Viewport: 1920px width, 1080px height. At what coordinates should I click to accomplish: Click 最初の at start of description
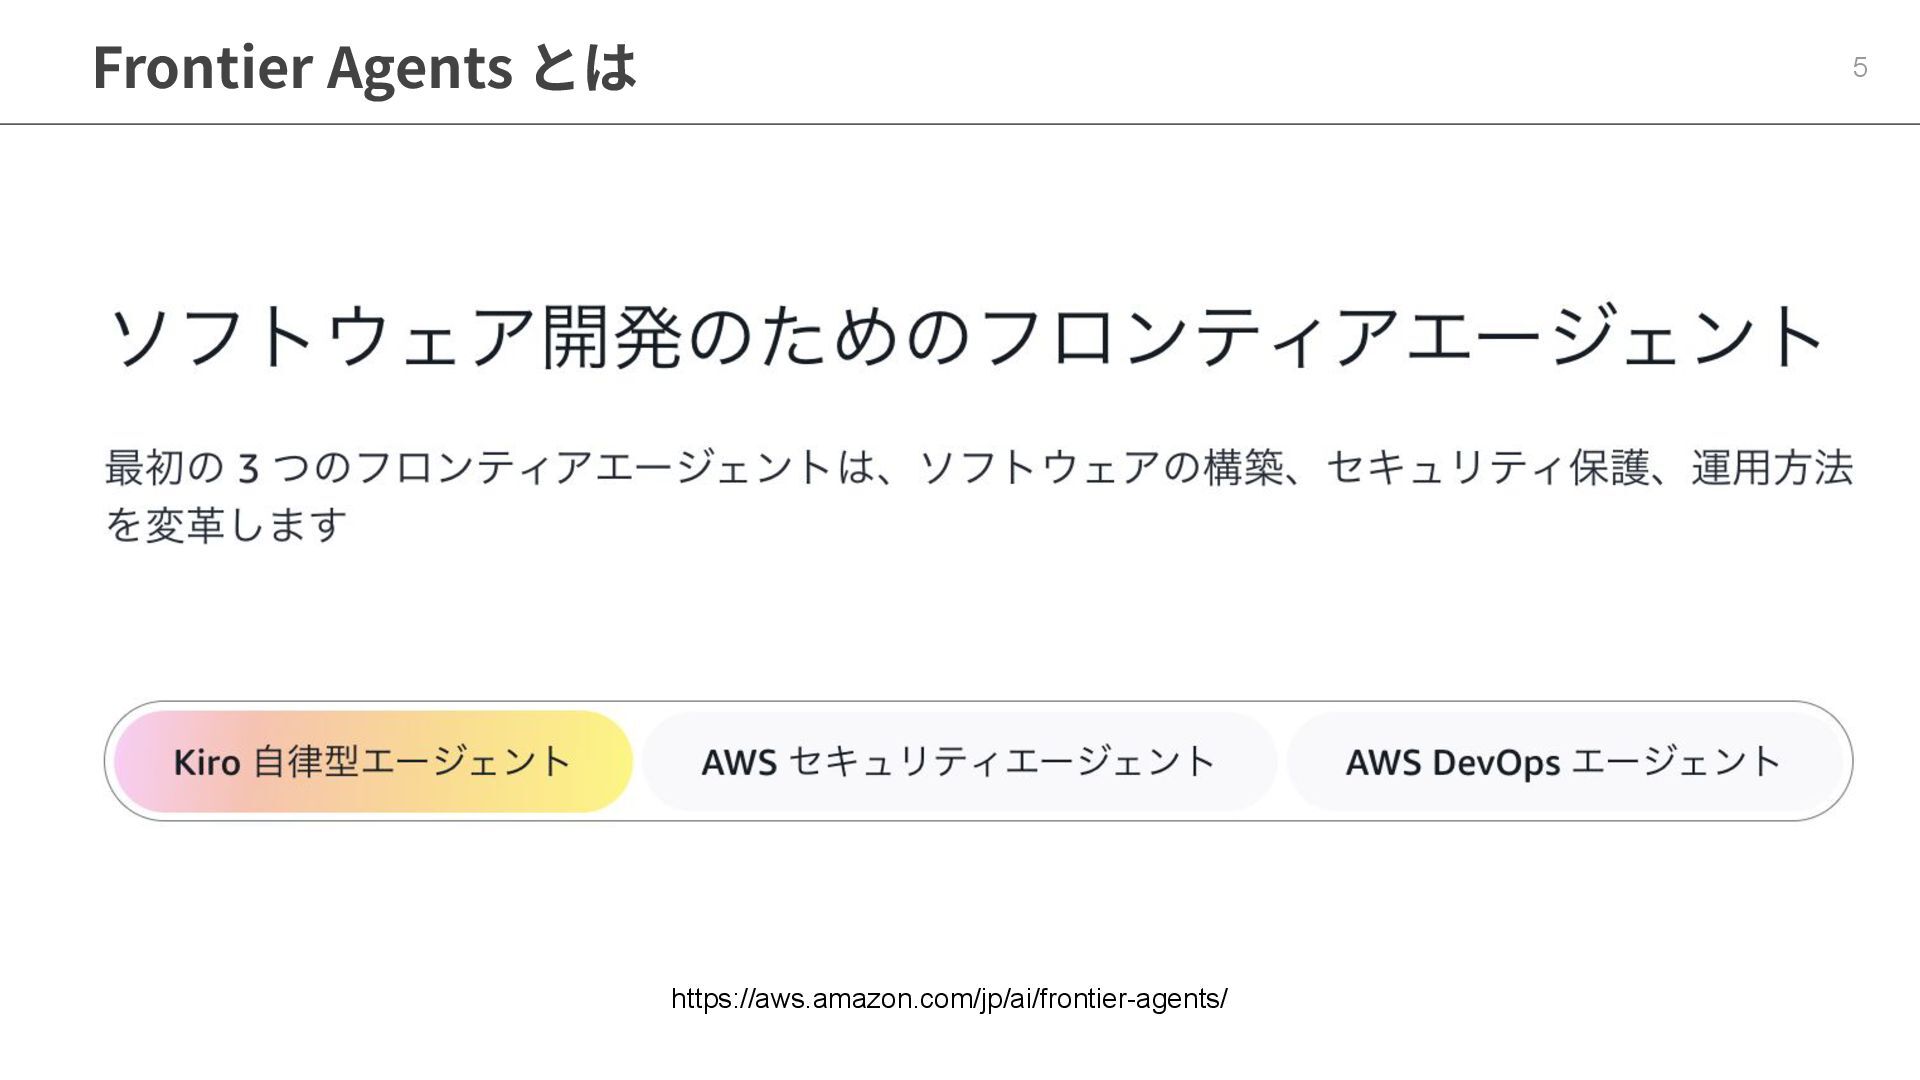[x=165, y=468]
